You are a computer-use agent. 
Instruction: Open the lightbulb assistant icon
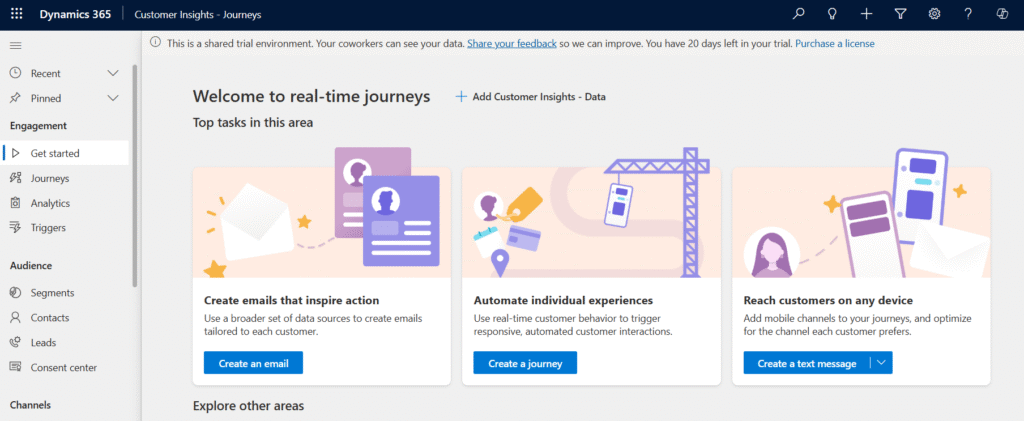tap(832, 14)
